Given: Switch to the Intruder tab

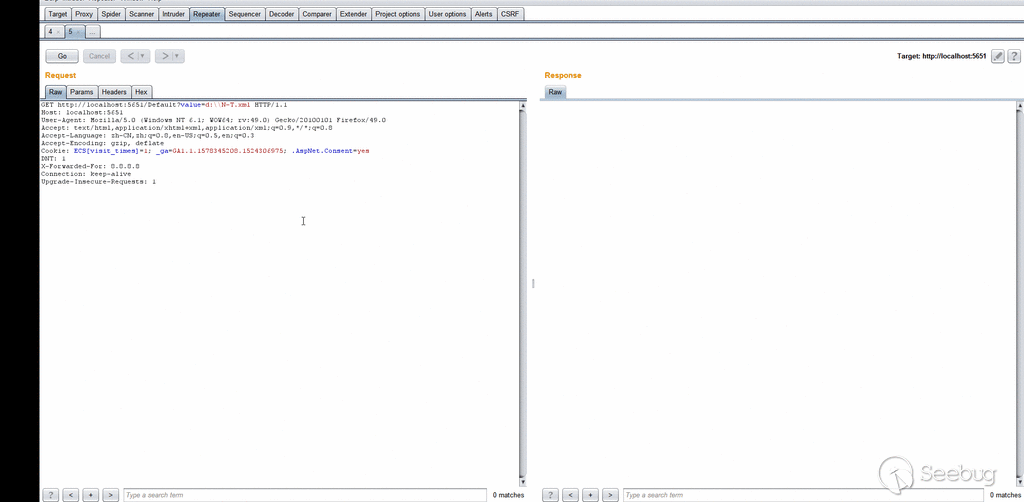Looking at the screenshot, I should click(174, 15).
